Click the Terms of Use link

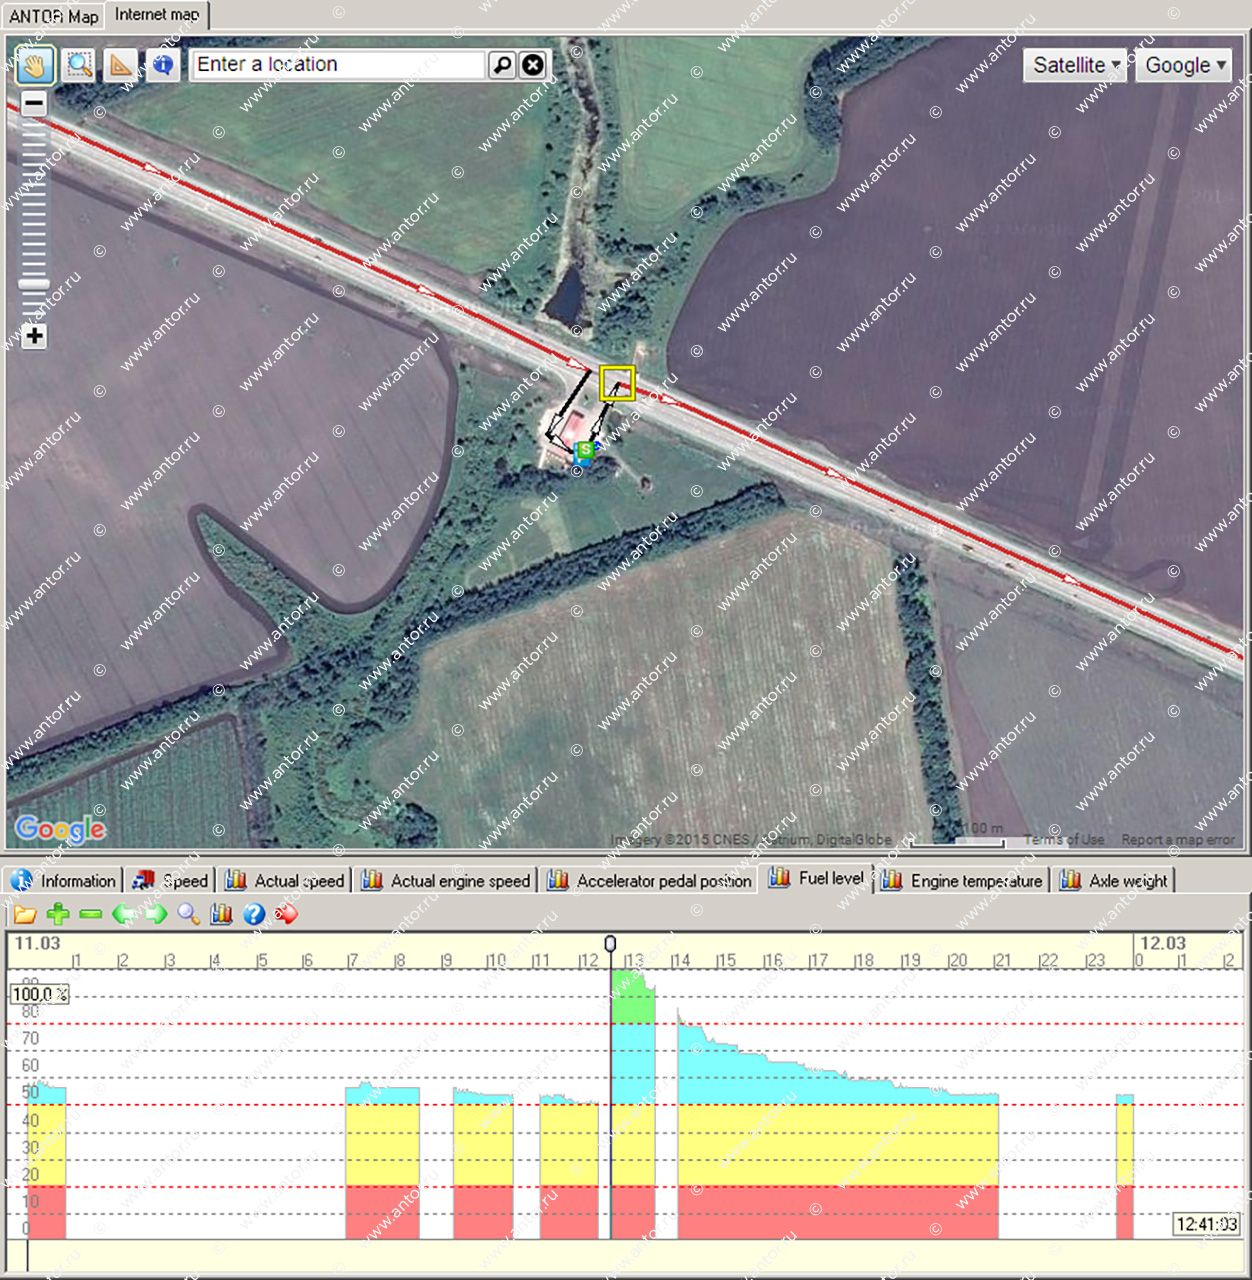tap(1064, 840)
